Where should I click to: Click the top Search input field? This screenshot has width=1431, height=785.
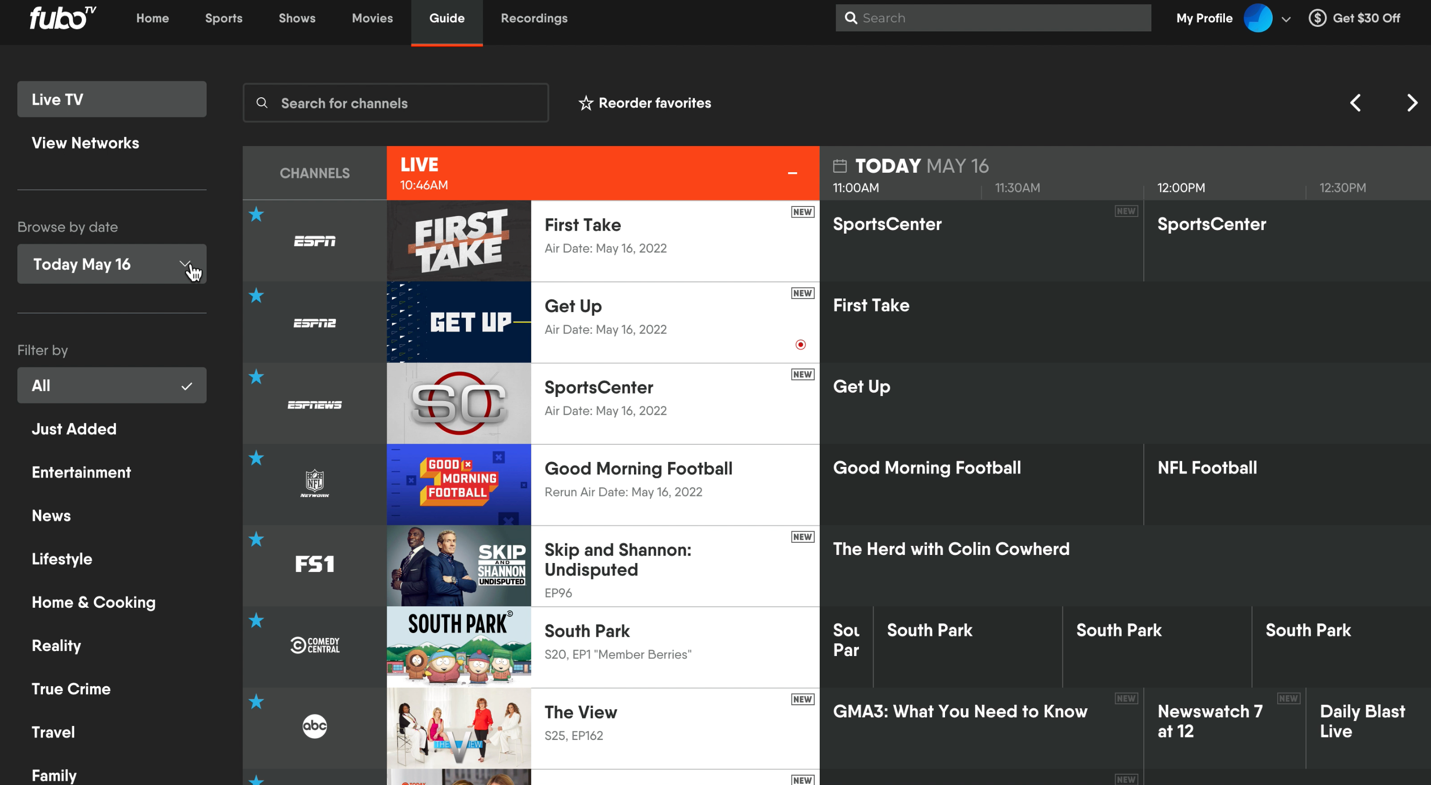(993, 18)
